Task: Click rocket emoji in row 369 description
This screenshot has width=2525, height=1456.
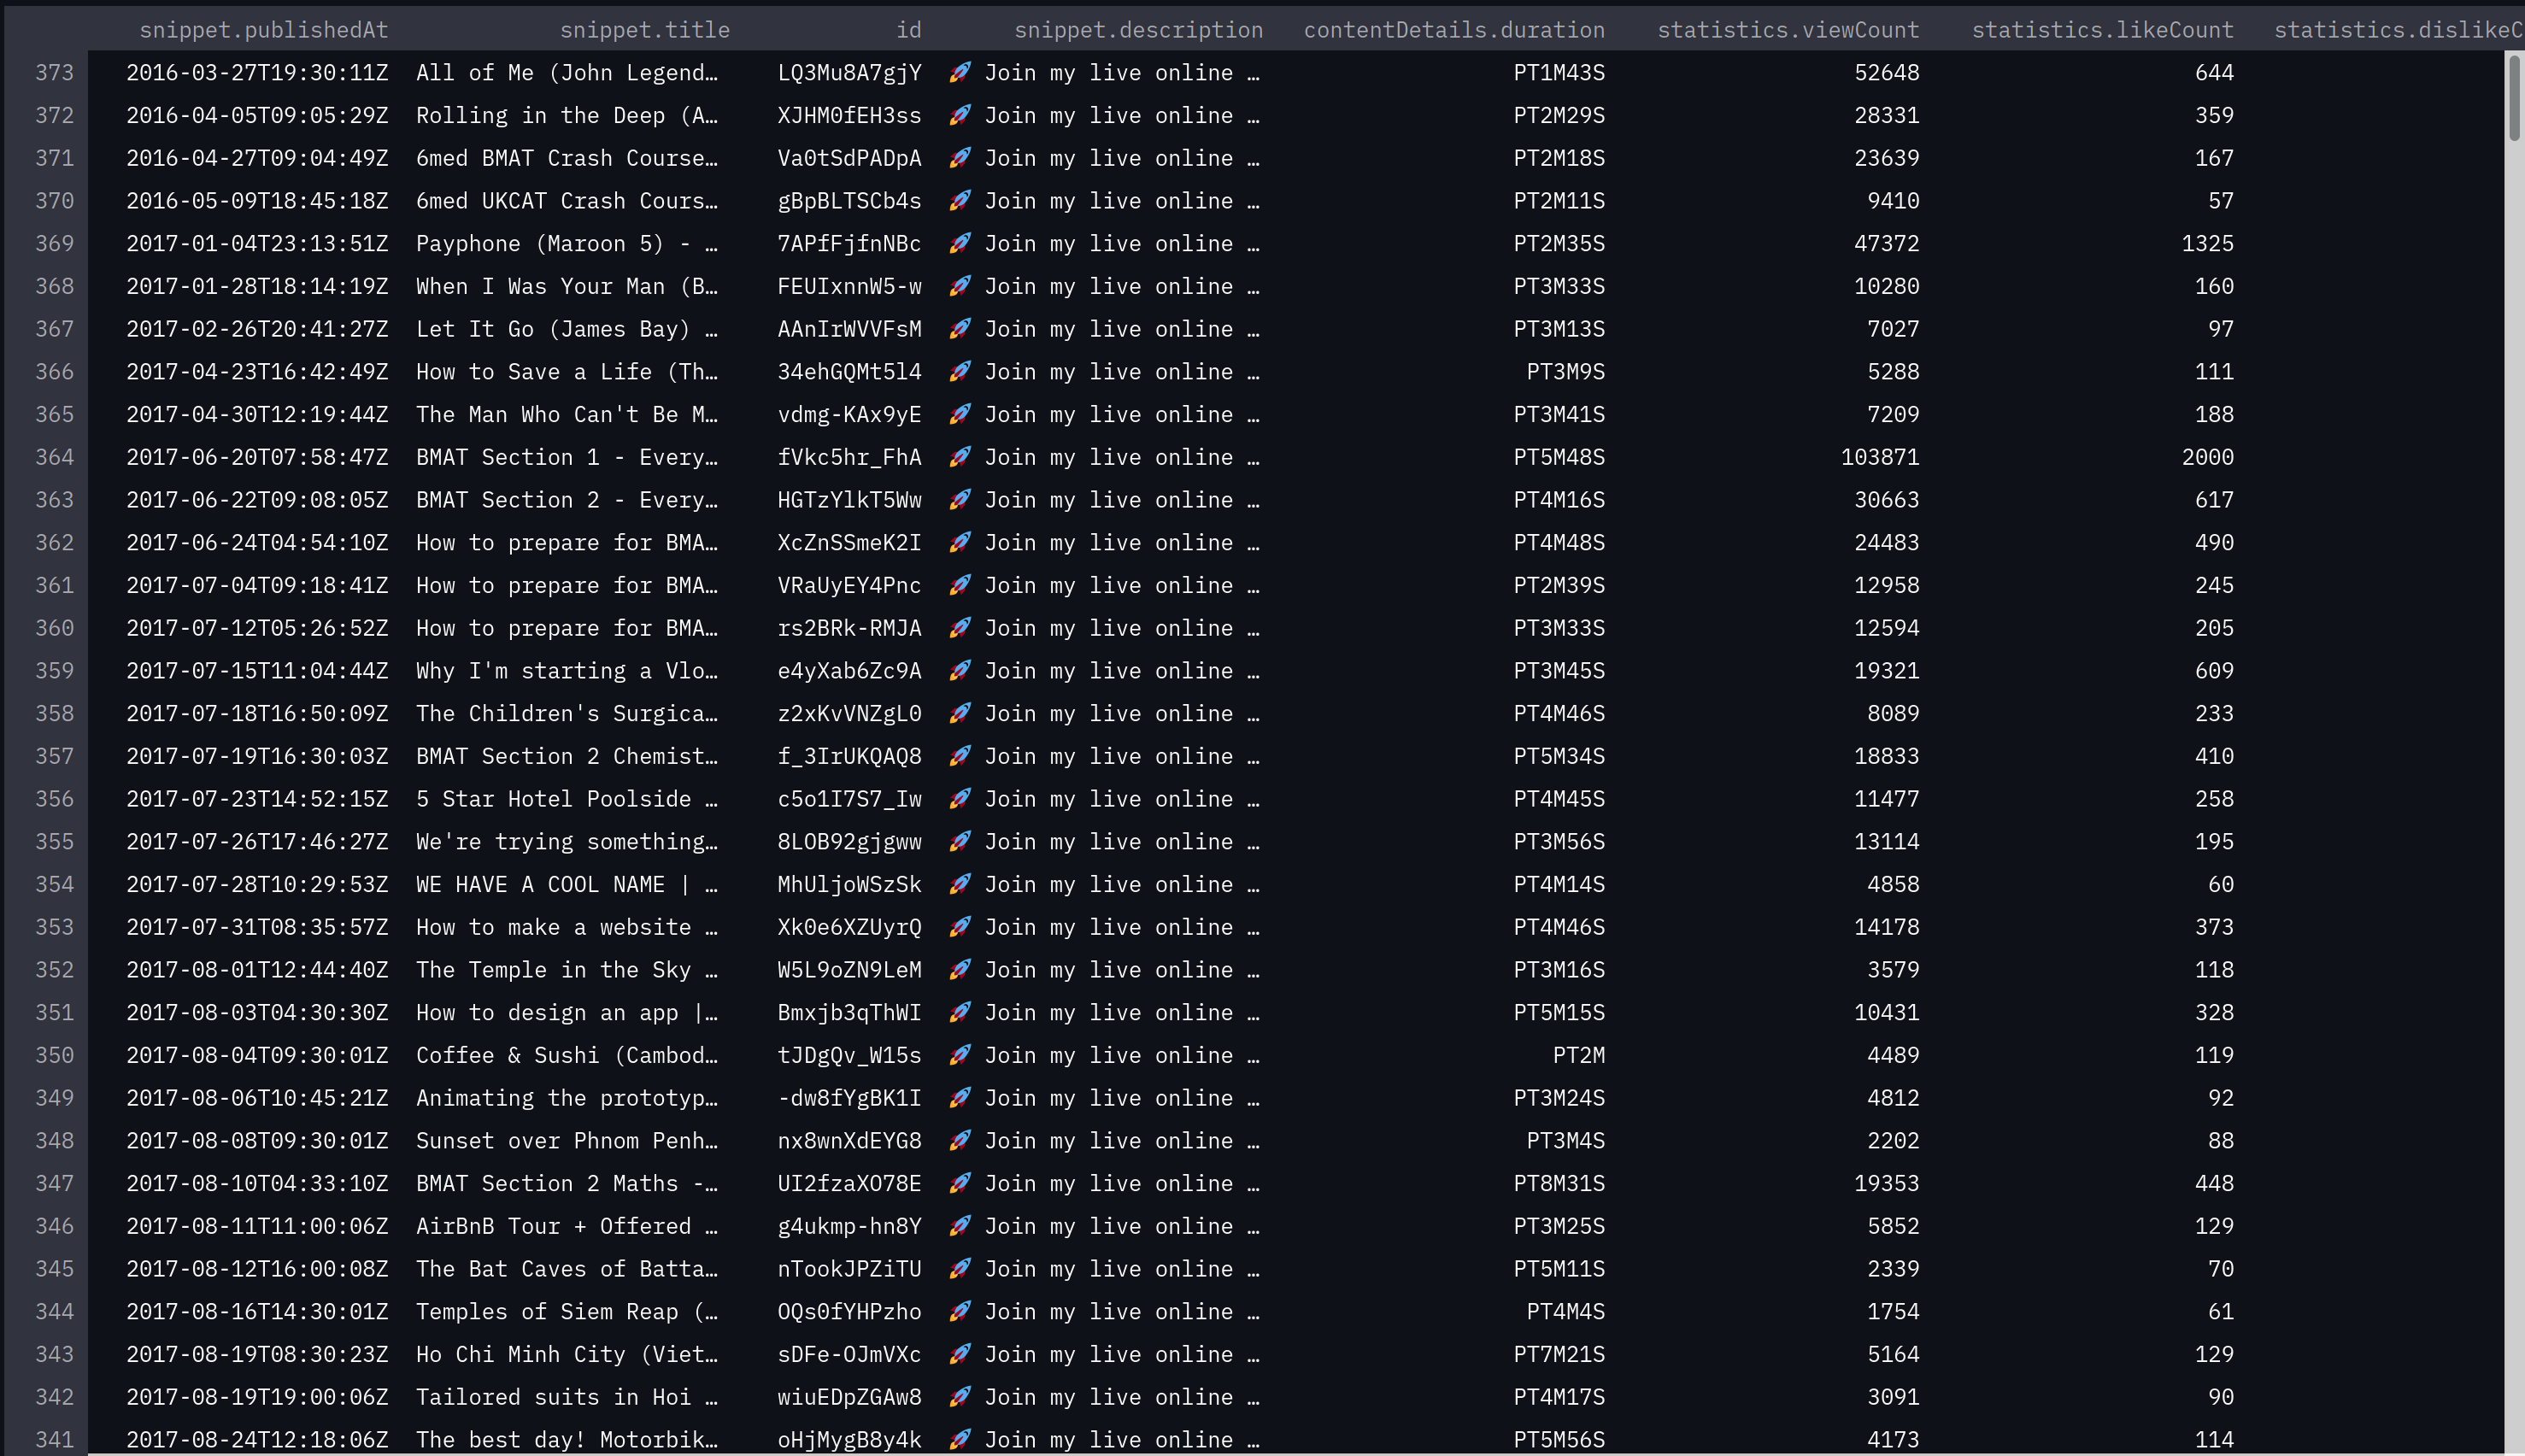Action: click(960, 244)
